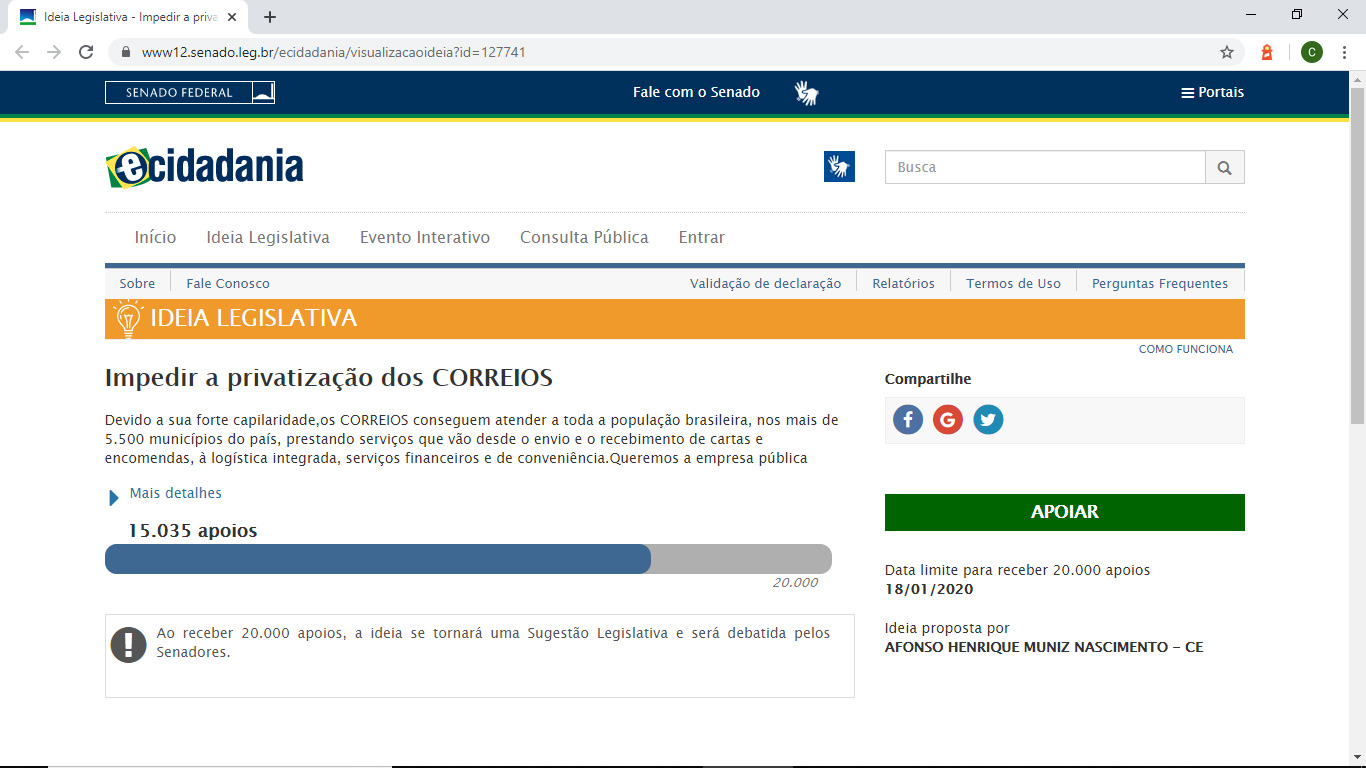Click the Compartilhe heading
The image size is (1366, 768).
(928, 379)
